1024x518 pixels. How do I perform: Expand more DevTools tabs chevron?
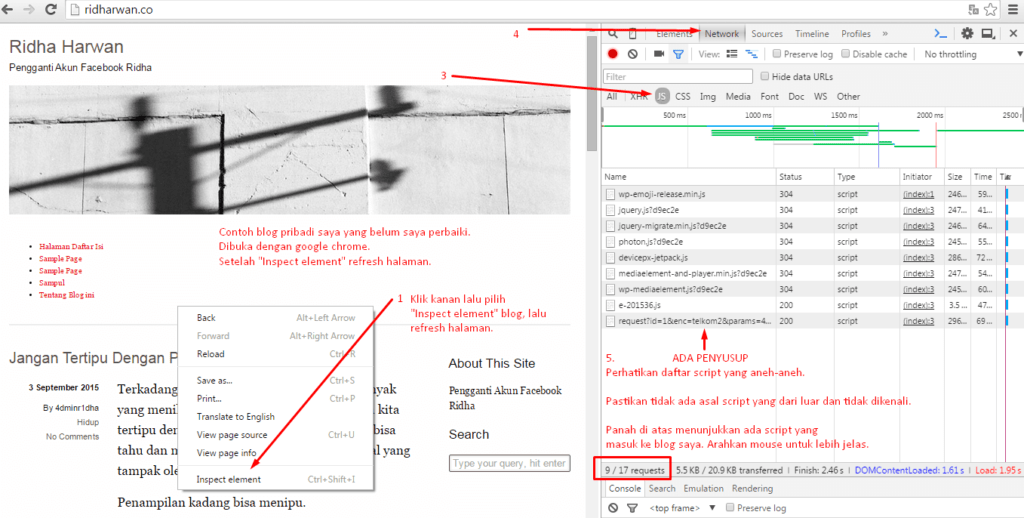[885, 34]
